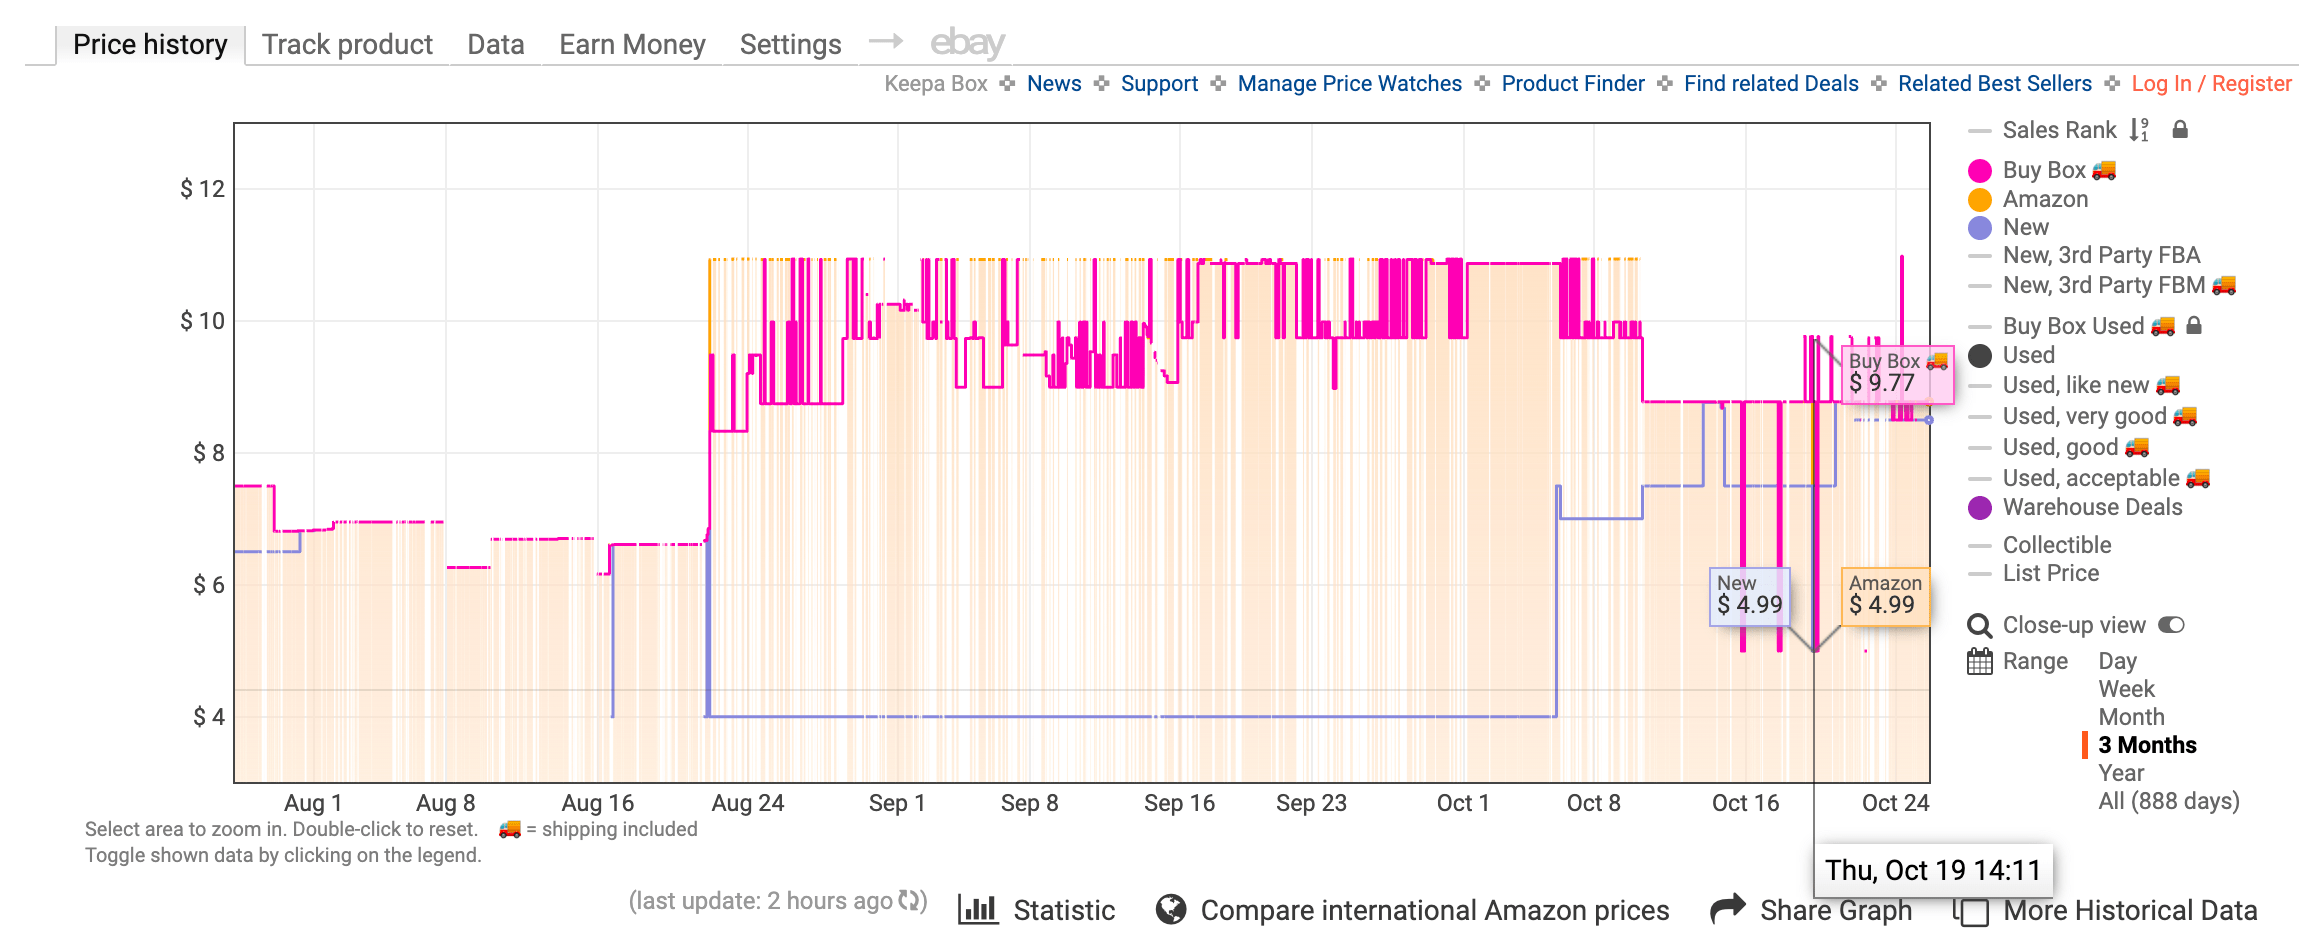Viewport: 2320px width, 950px height.
Task: Click the Statistic bar chart icon
Action: [978, 910]
